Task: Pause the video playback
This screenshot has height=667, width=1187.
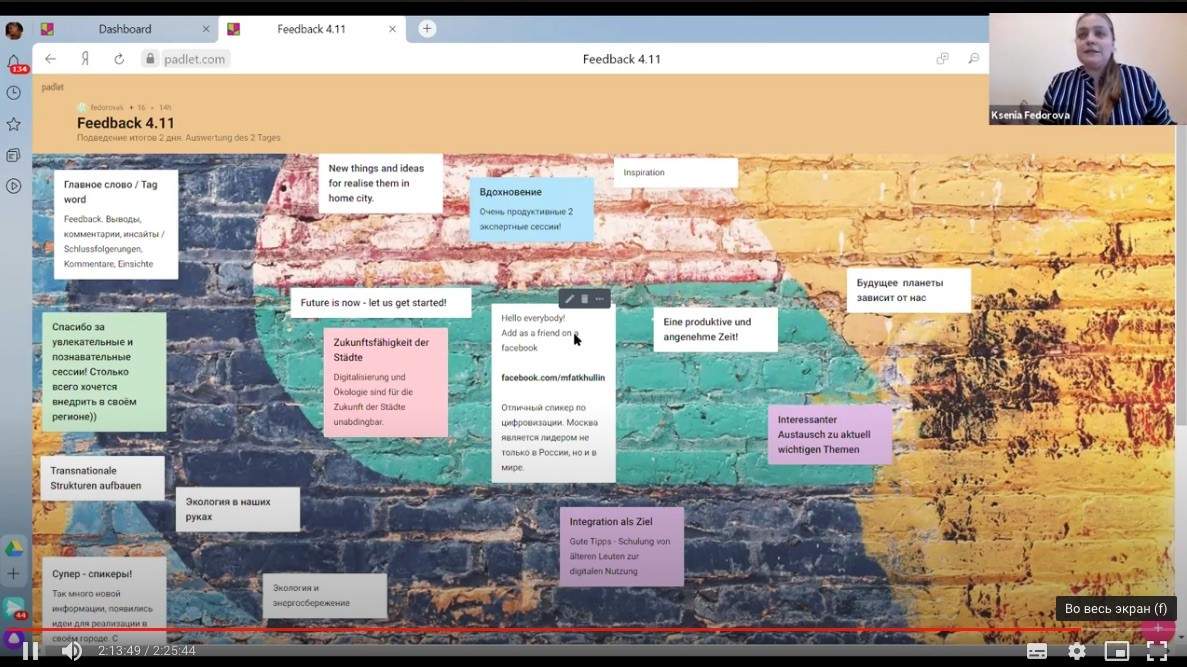Action: [x=30, y=650]
